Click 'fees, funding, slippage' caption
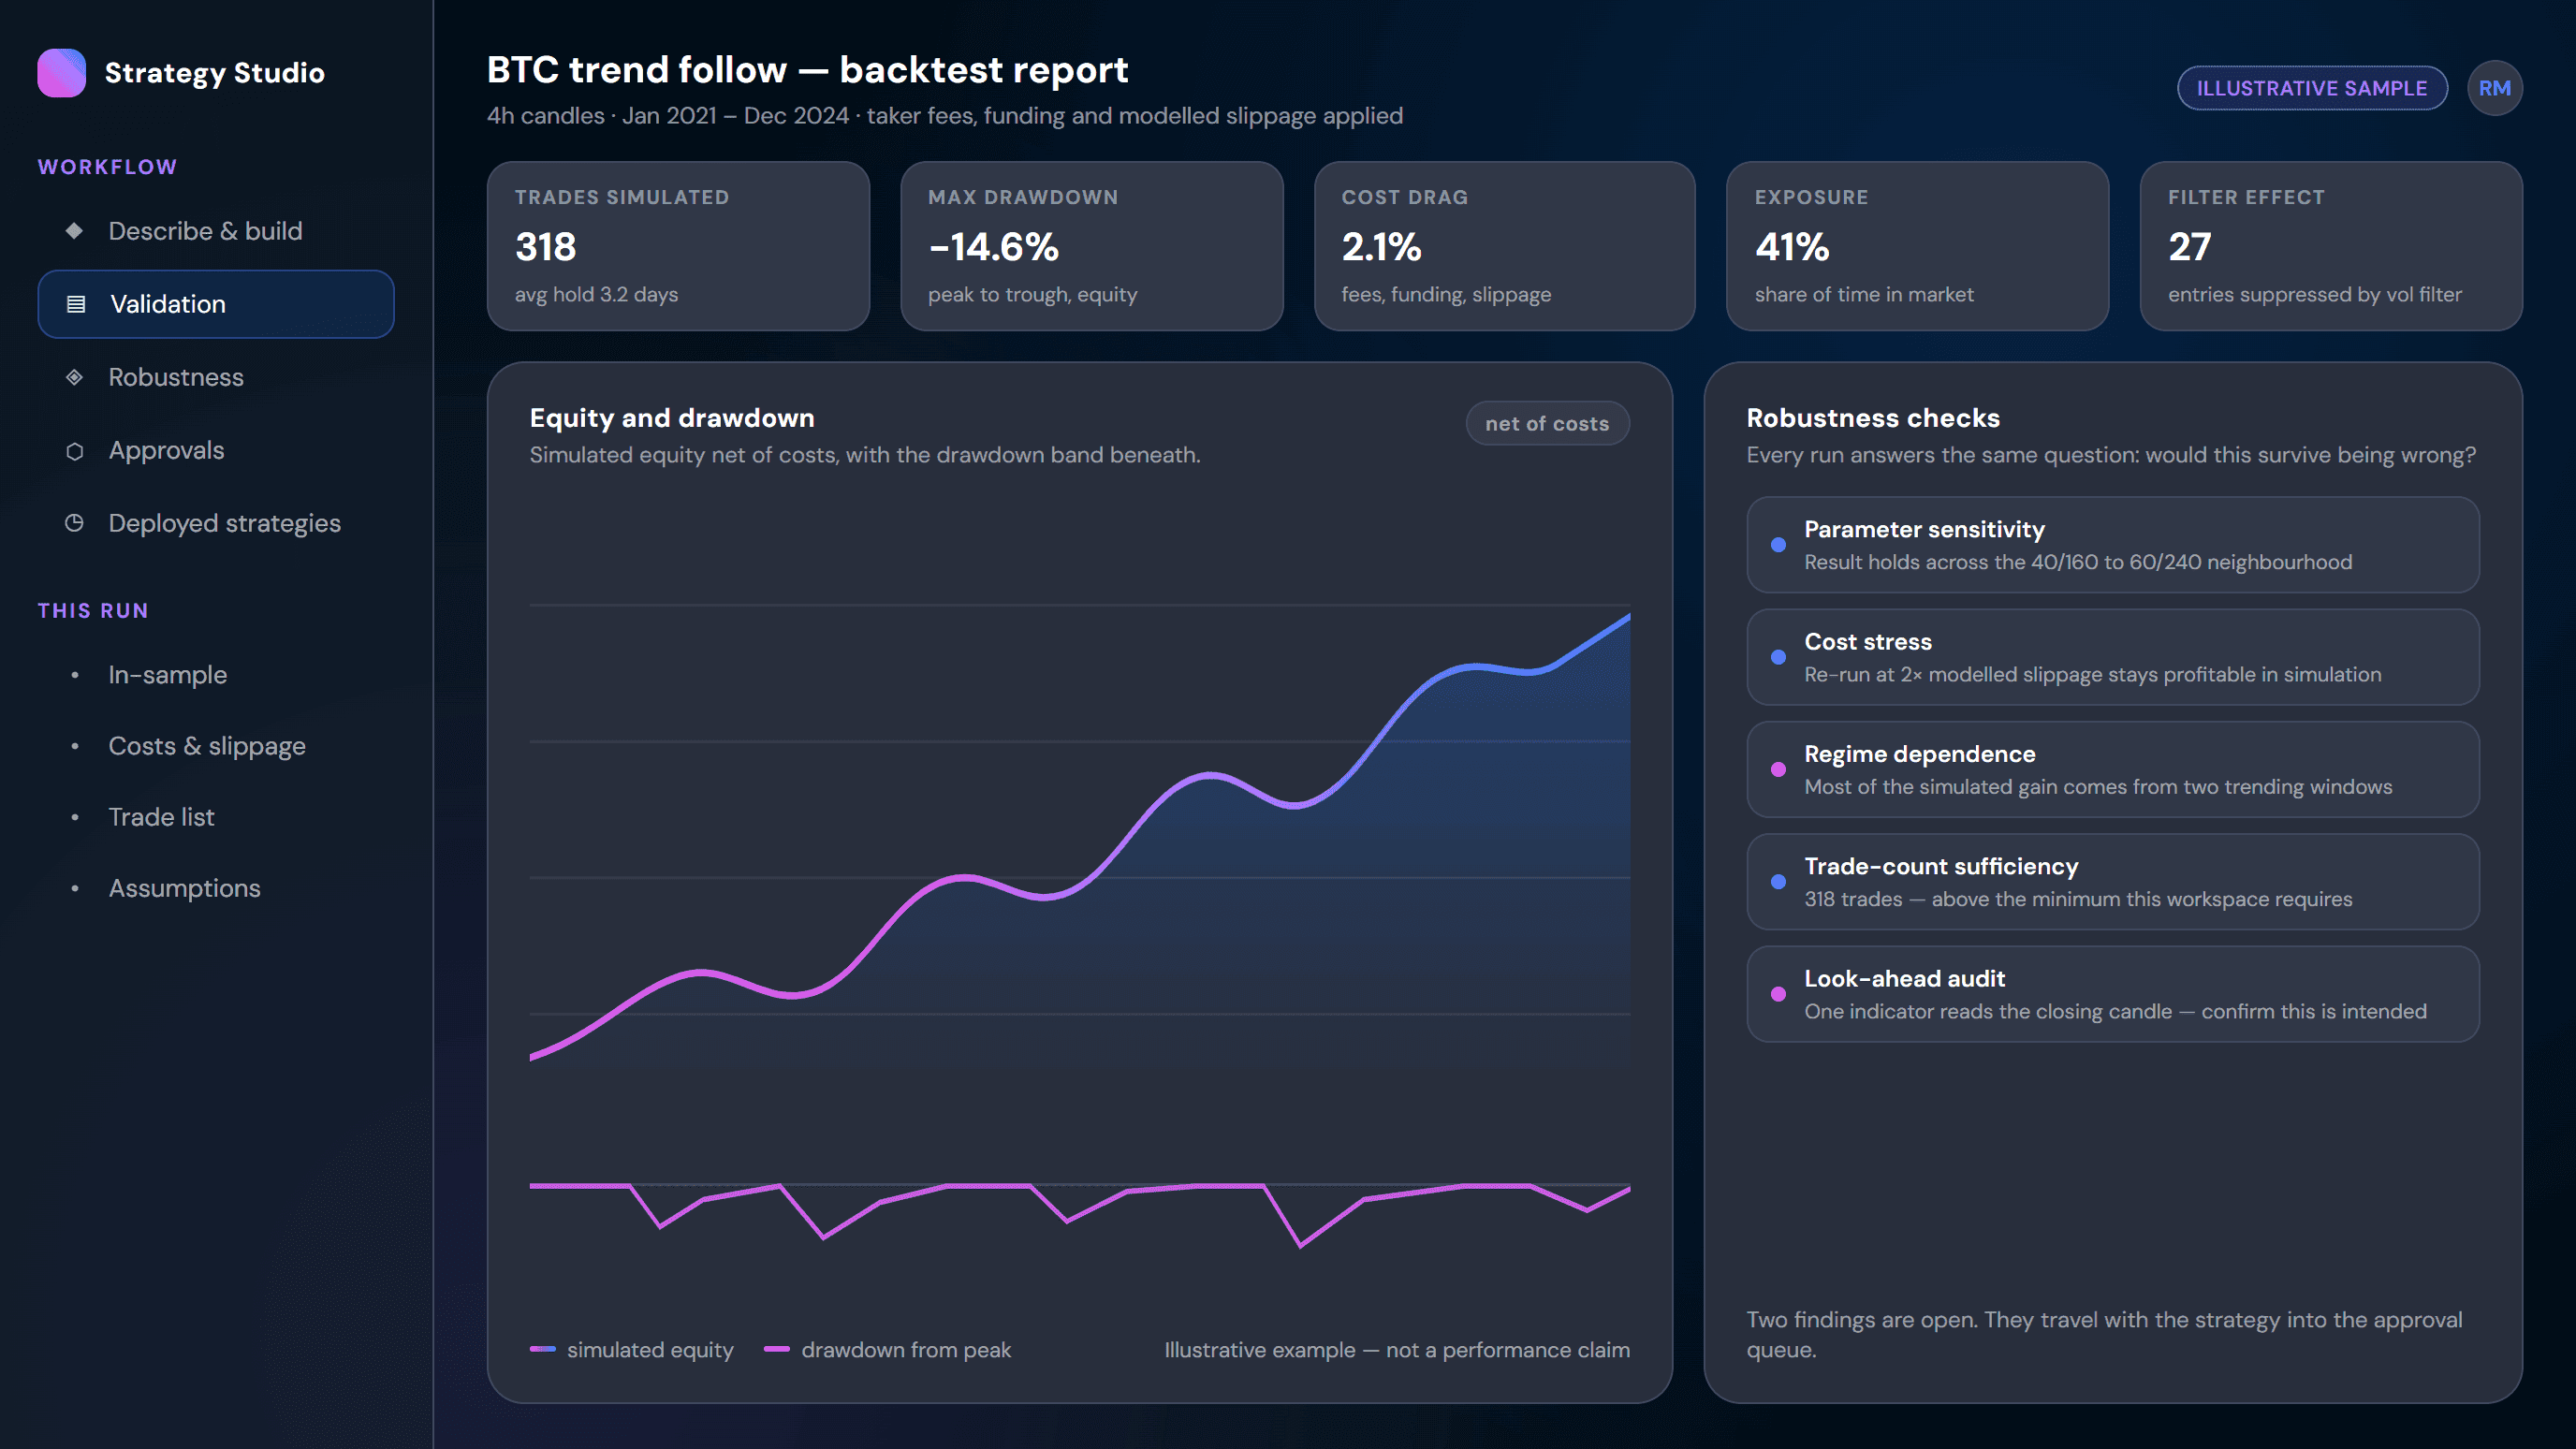This screenshot has height=1449, width=2576. click(x=1446, y=295)
